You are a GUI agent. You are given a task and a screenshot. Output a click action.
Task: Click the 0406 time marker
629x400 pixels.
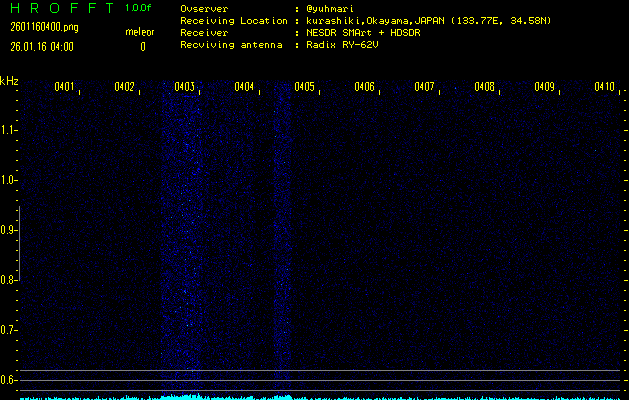click(x=364, y=87)
